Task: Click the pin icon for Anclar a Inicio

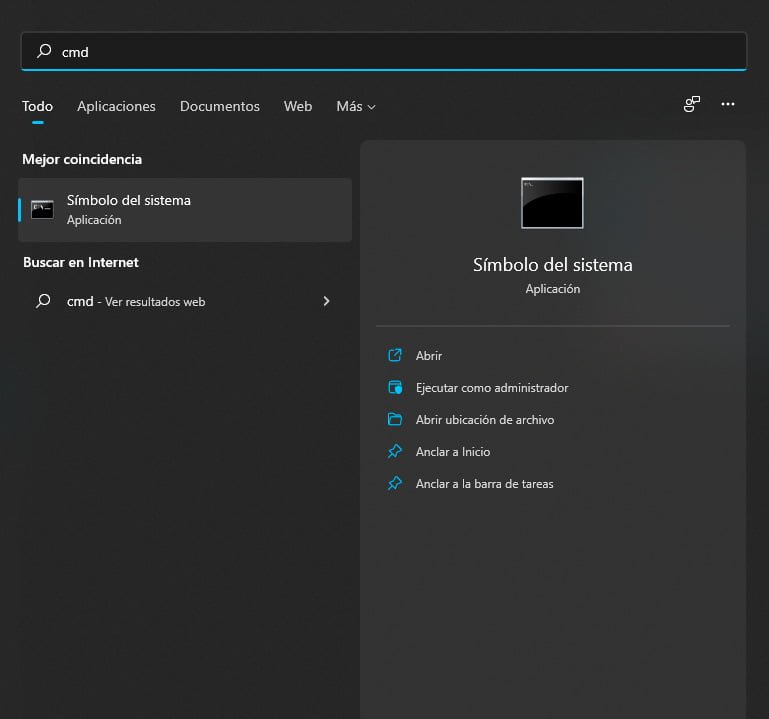Action: tap(395, 451)
